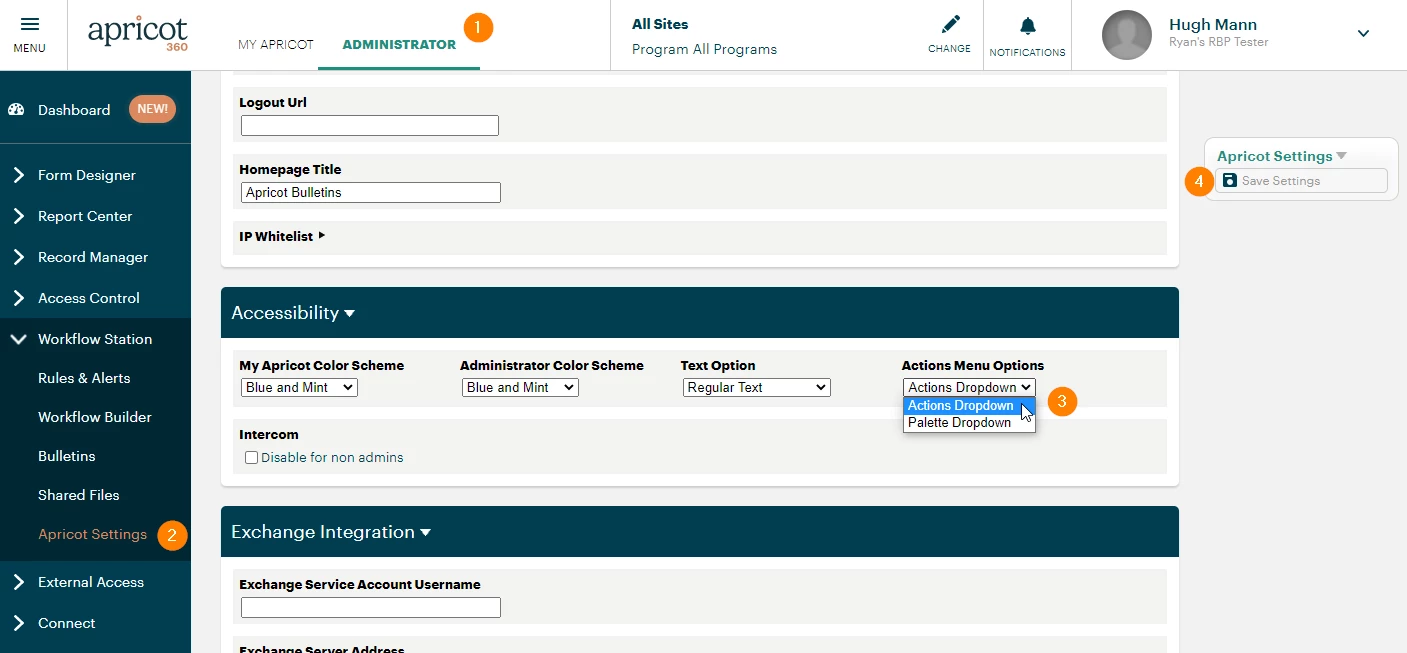Open Bulletins menu item
The width and height of the screenshot is (1407, 653).
[67, 456]
